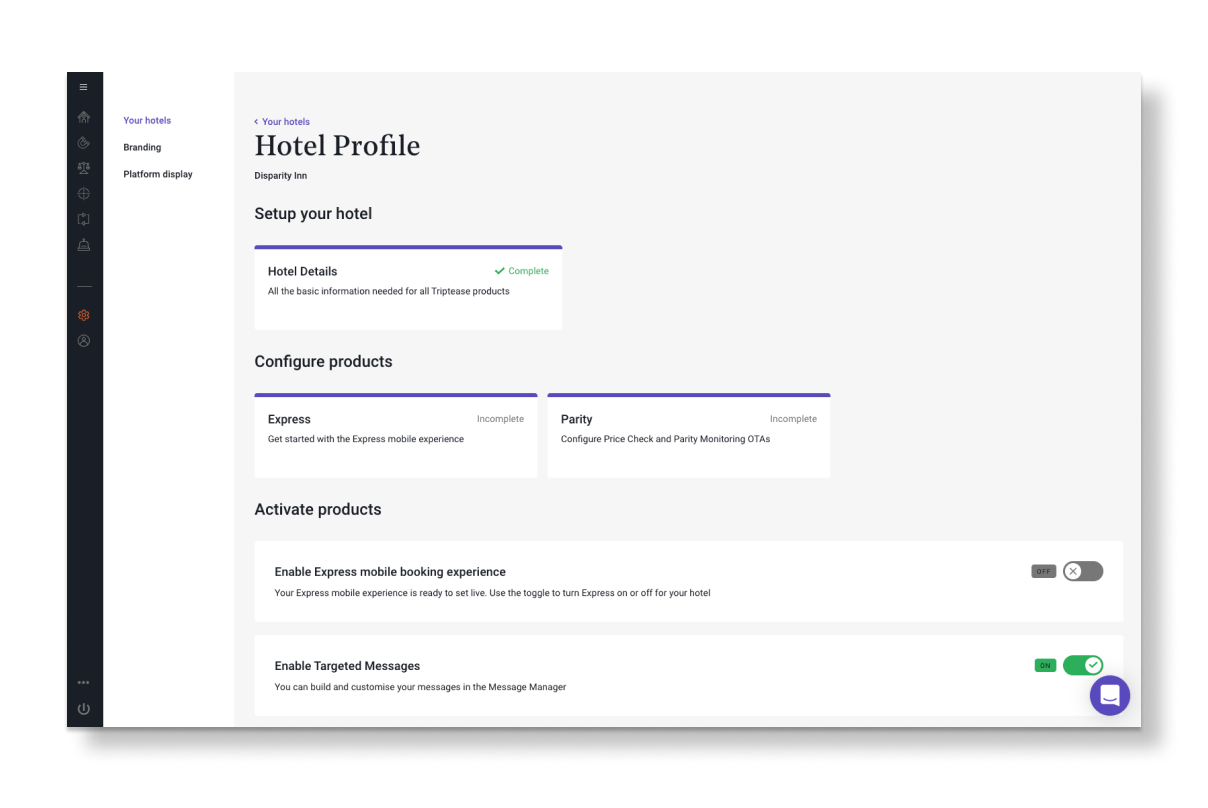Click the three dots more icon
Viewport: 1208px width, 808px height.
(83, 683)
